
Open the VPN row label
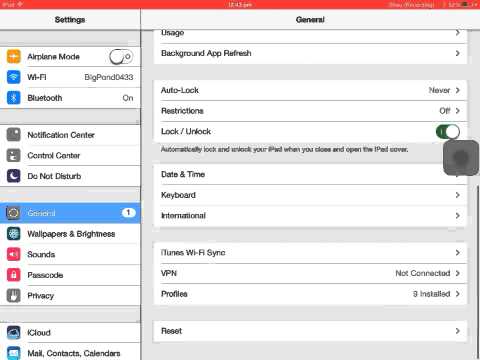[x=169, y=273]
